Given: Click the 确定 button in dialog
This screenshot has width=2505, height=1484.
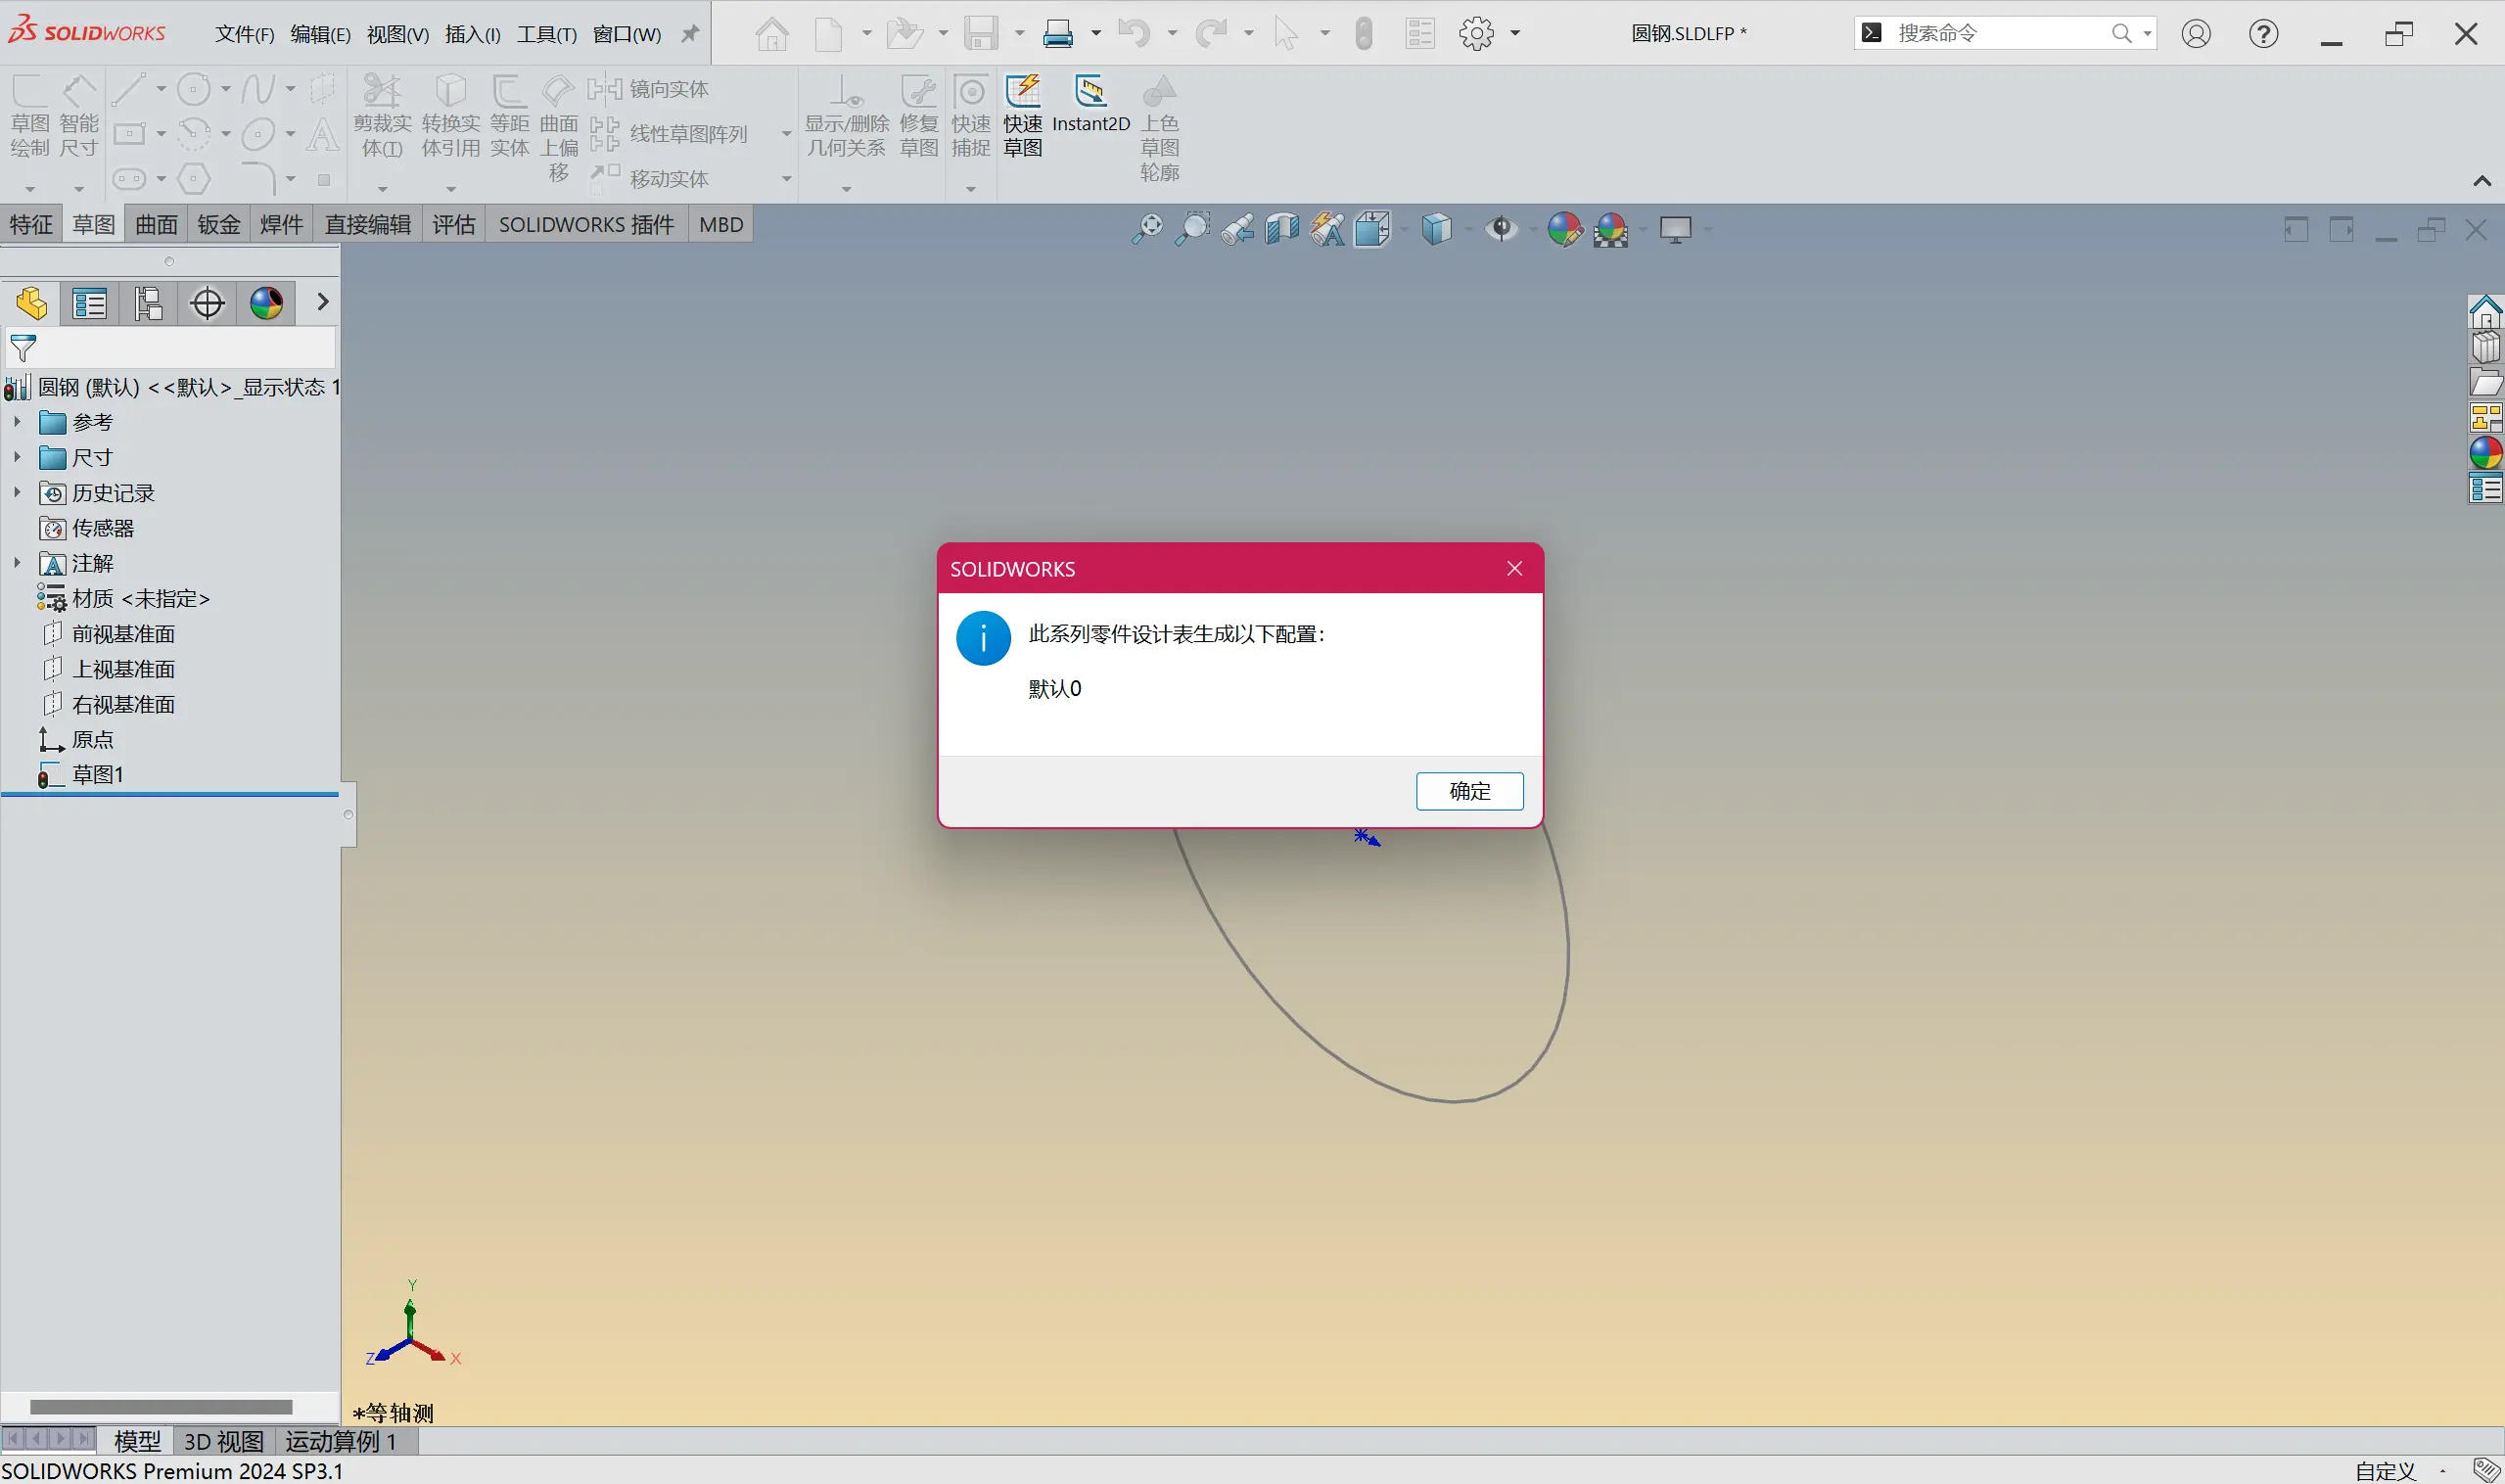Looking at the screenshot, I should click(x=1469, y=791).
